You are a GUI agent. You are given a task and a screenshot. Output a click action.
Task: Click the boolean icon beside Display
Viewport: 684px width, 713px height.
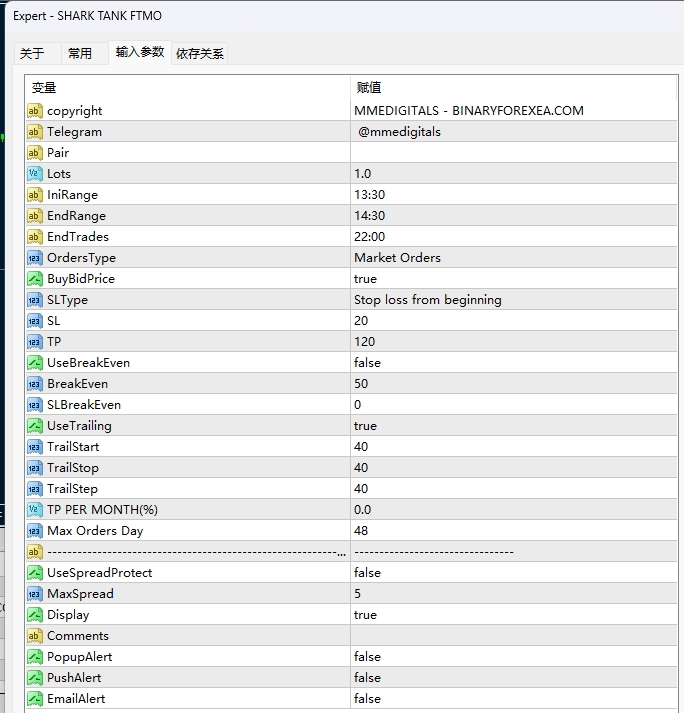click(35, 614)
